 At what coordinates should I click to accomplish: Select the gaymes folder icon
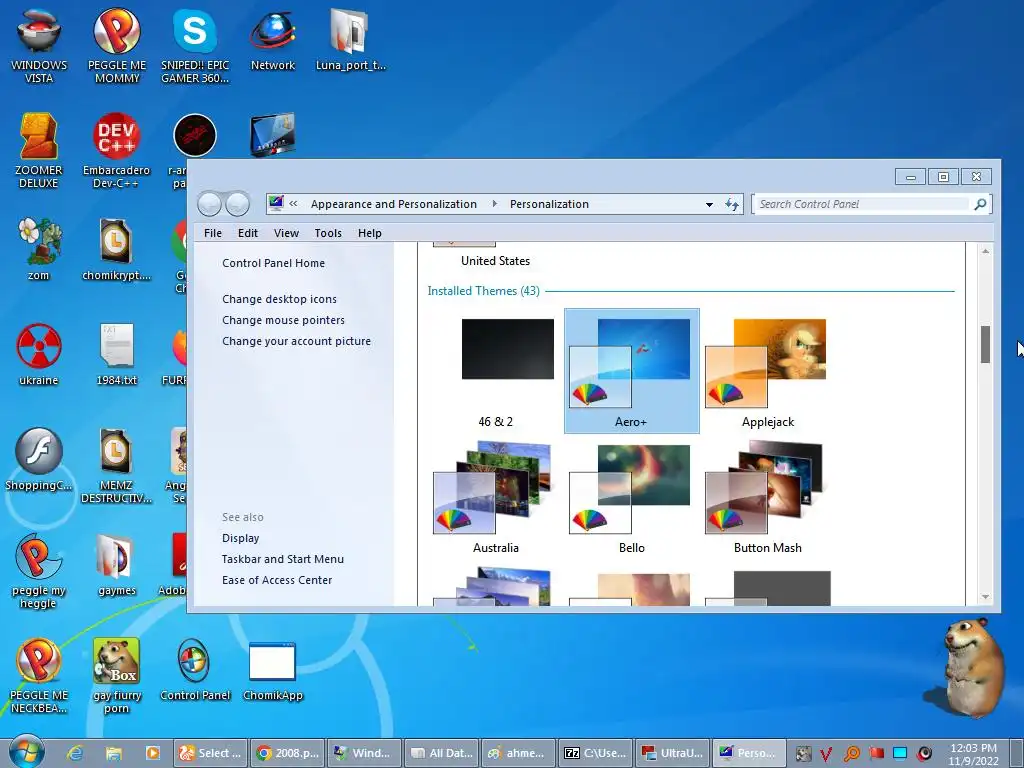click(116, 564)
